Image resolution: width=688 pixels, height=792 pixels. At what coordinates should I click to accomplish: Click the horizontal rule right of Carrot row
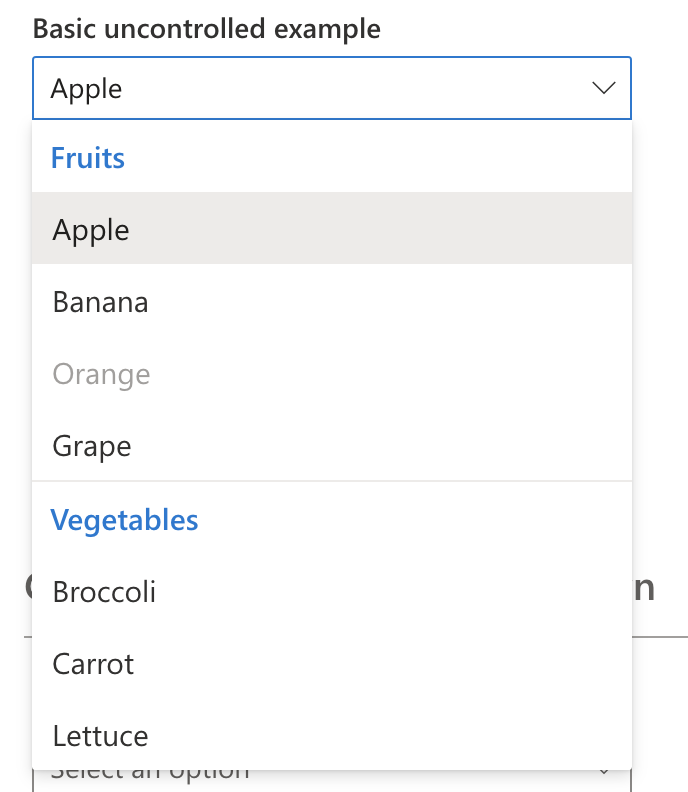660,637
